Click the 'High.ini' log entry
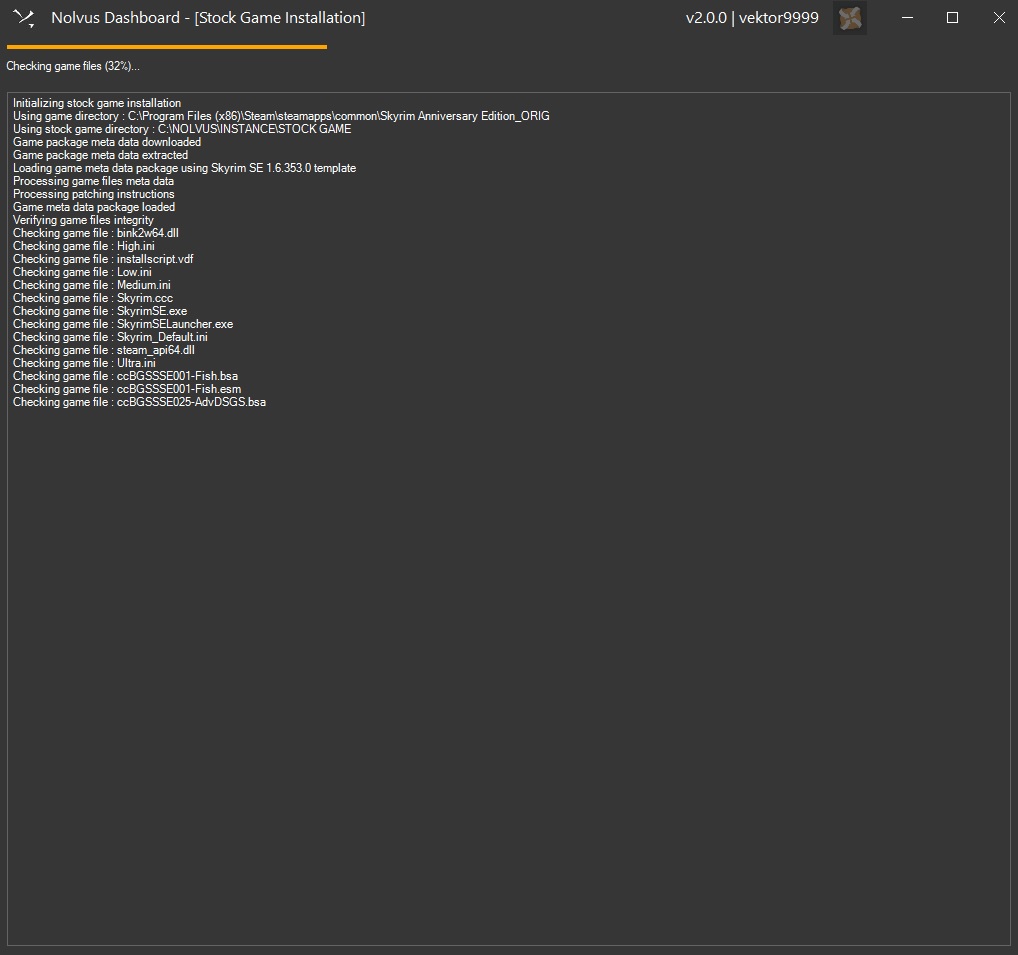Image resolution: width=1018 pixels, height=955 pixels. [84, 246]
